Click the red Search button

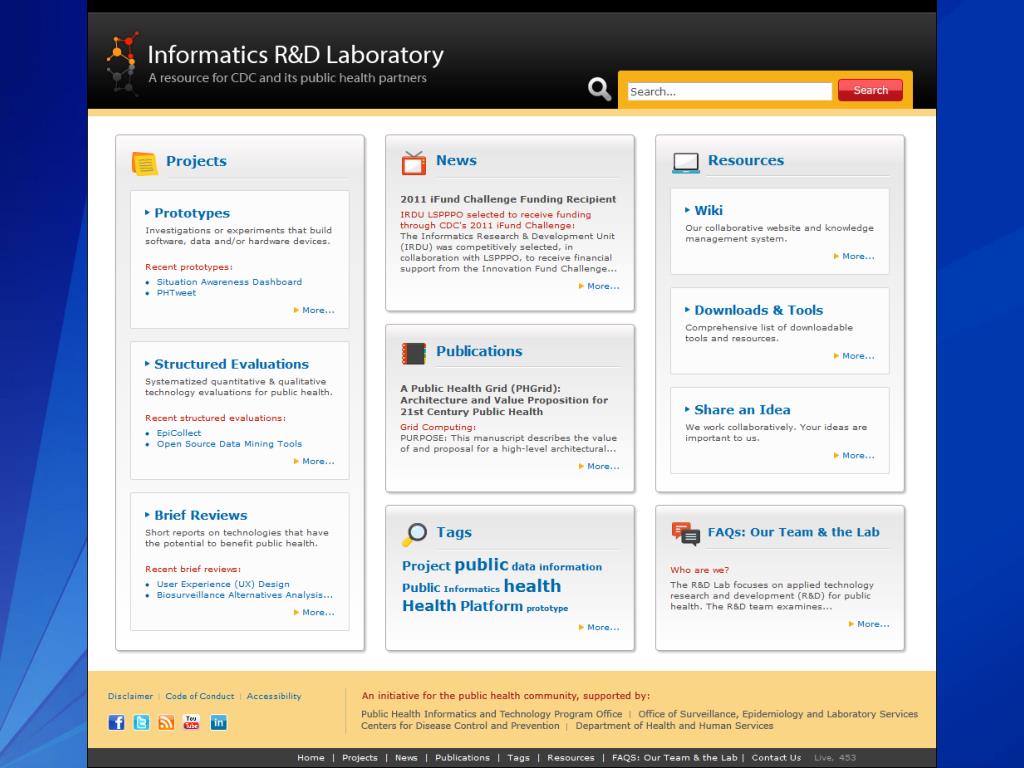pos(870,90)
